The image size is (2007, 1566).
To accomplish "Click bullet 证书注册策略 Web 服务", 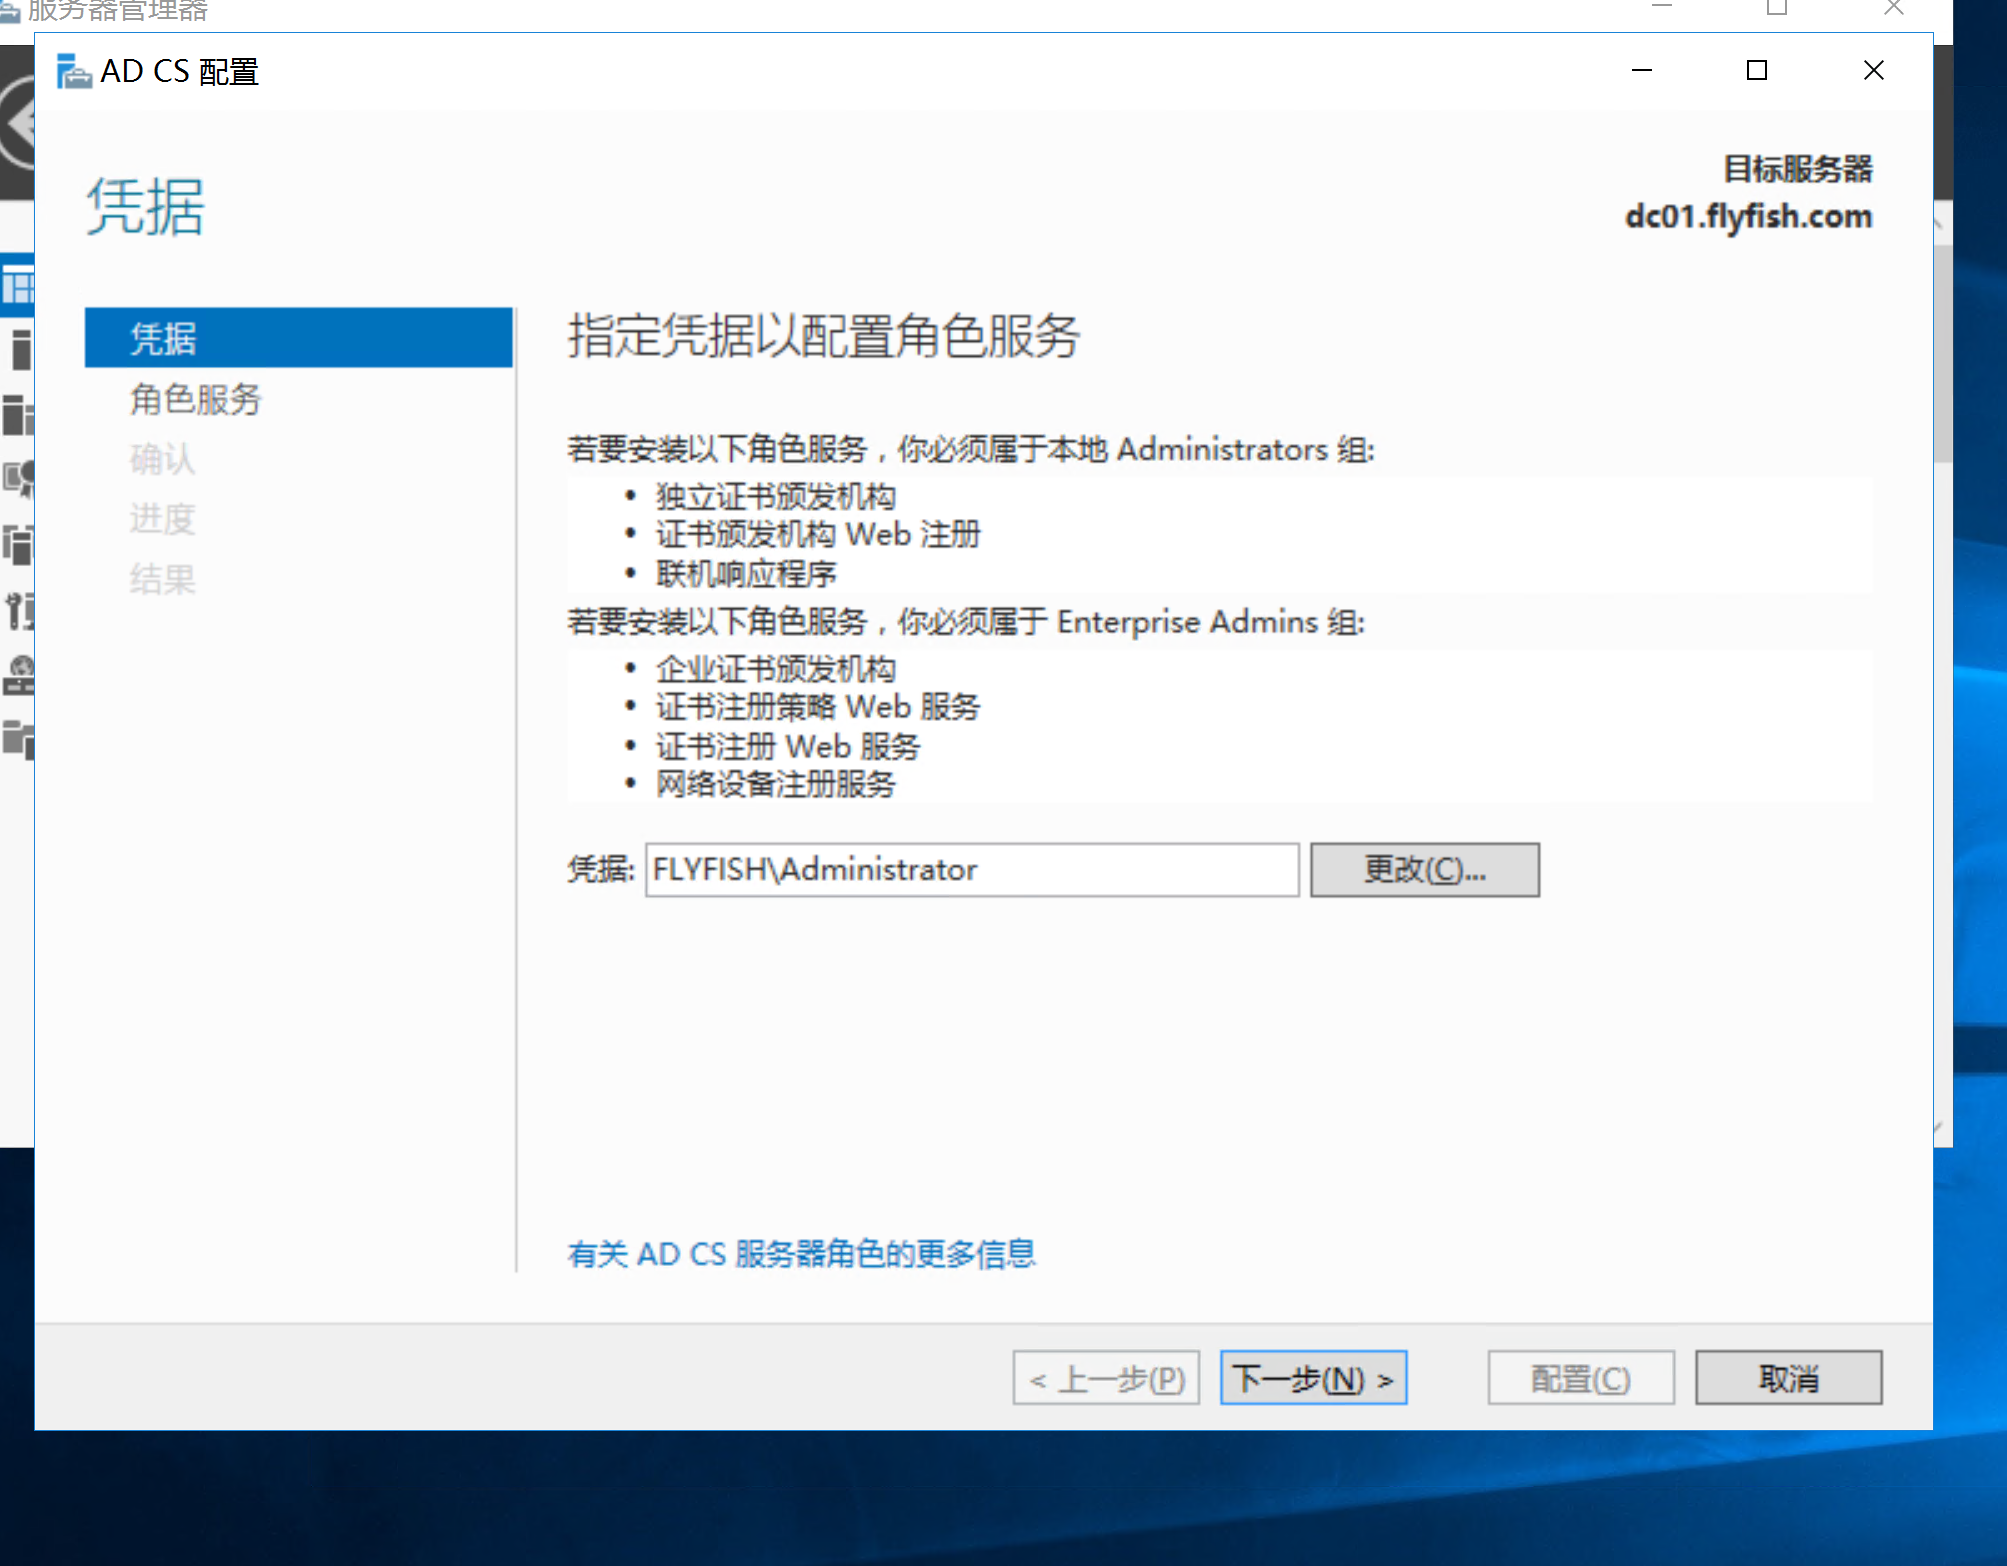I will pos(818,707).
